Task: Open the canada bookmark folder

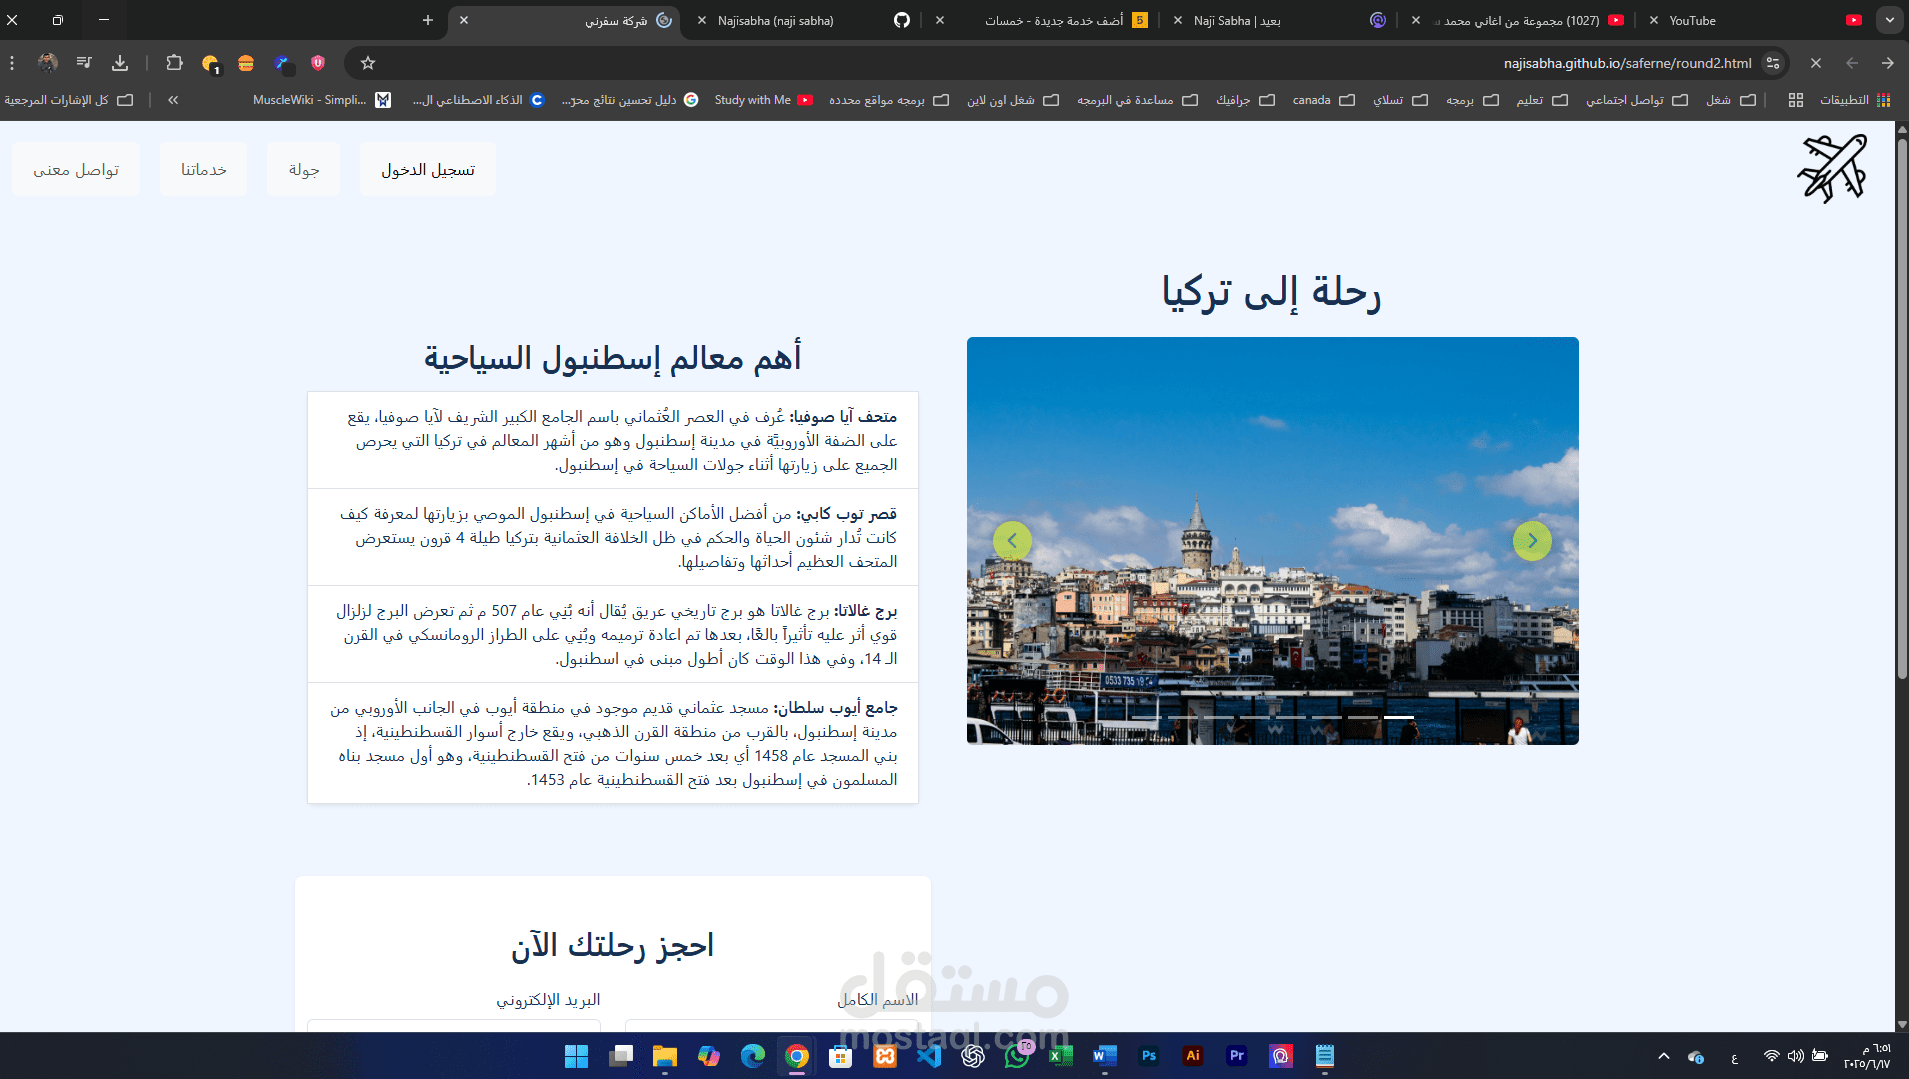Action: pyautogui.click(x=1323, y=100)
